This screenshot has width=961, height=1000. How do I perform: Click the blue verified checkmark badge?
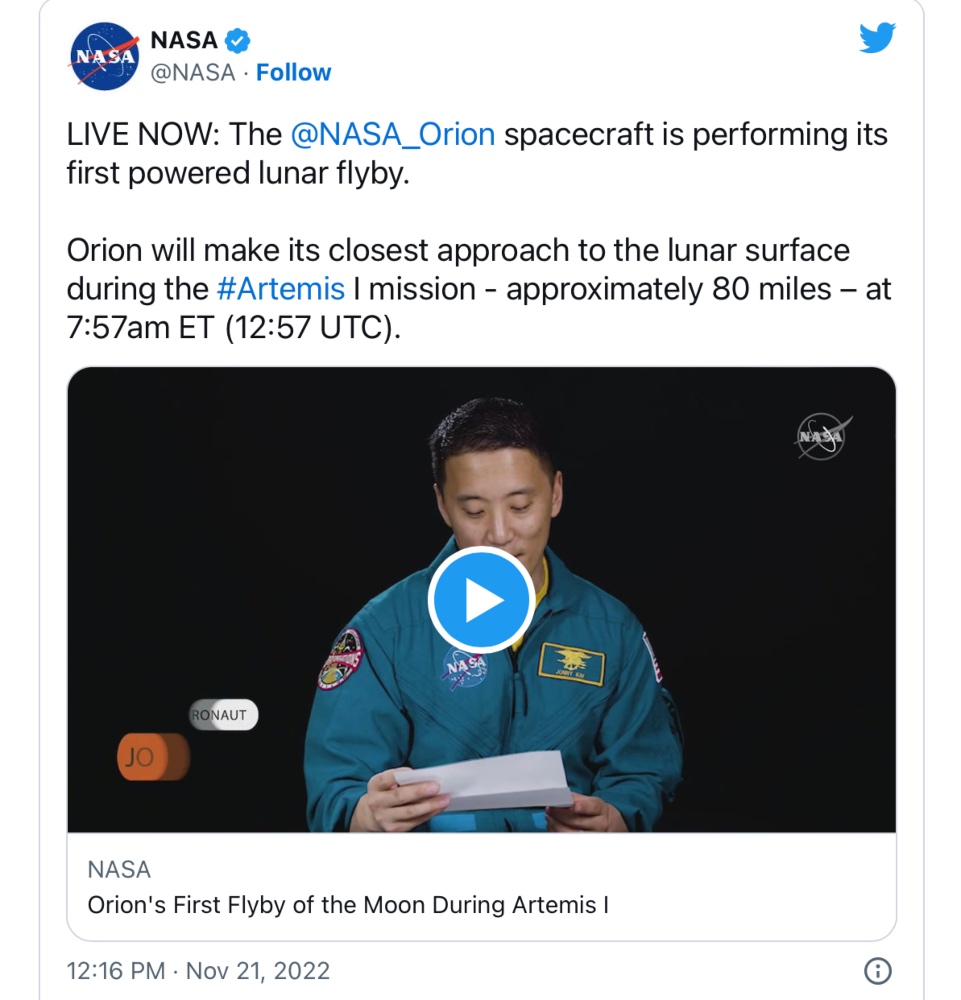pos(238,41)
